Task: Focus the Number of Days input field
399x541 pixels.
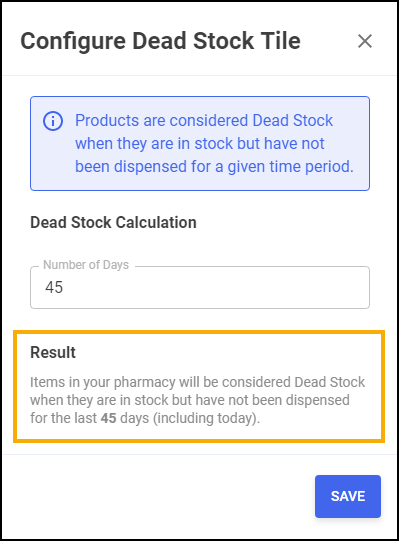Action: (x=200, y=287)
